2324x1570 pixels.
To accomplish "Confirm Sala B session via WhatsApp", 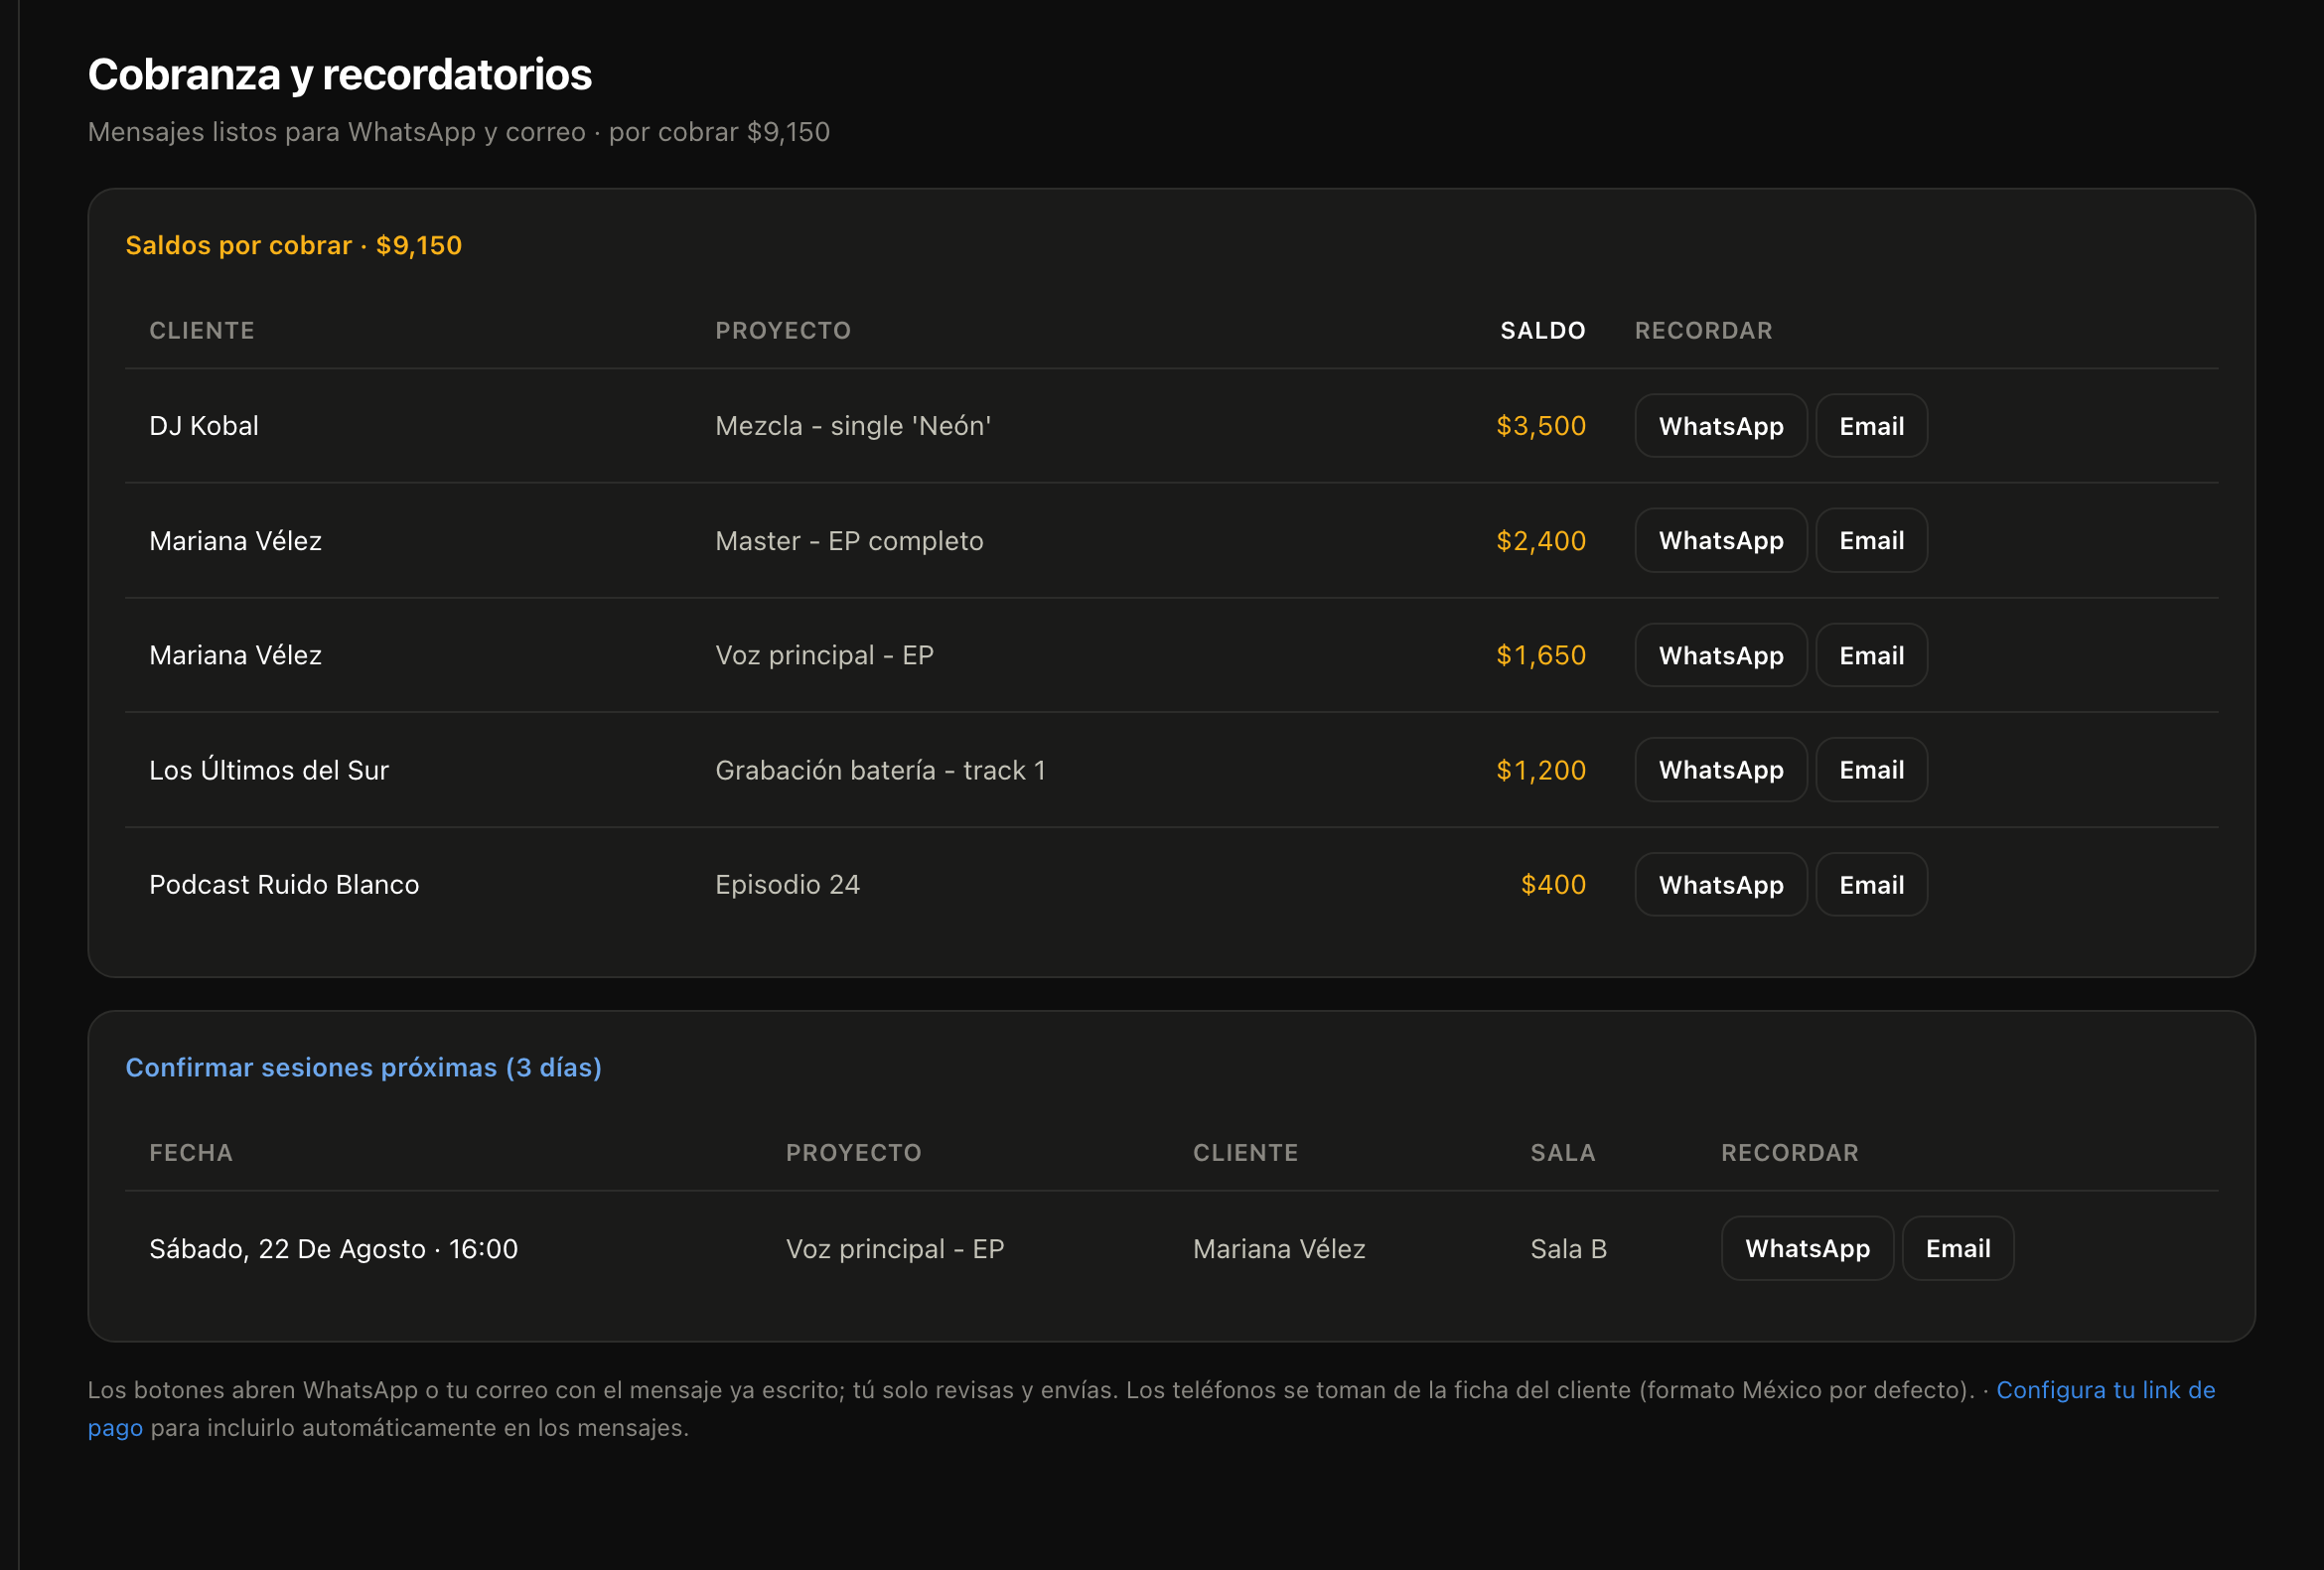I will pos(1807,1248).
